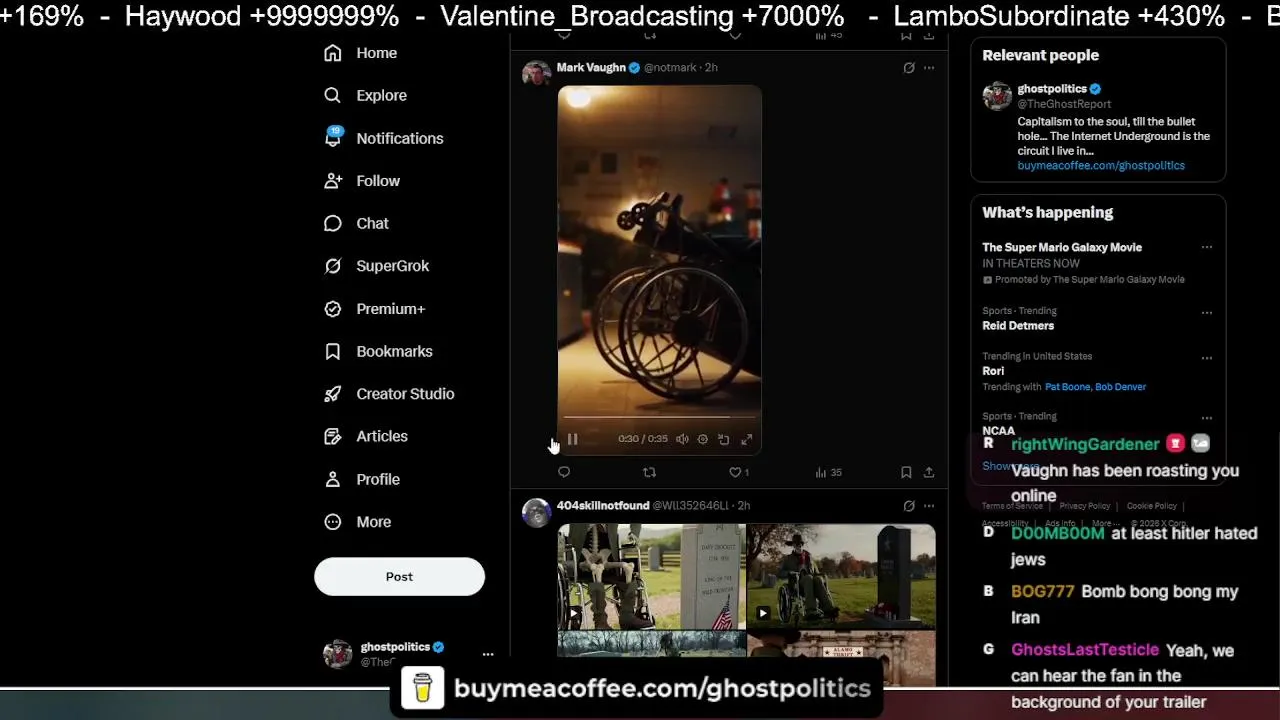Viewport: 1280px width, 720px height.
Task: Open more options on 404skillnotfound's post
Action: pyautogui.click(x=929, y=506)
